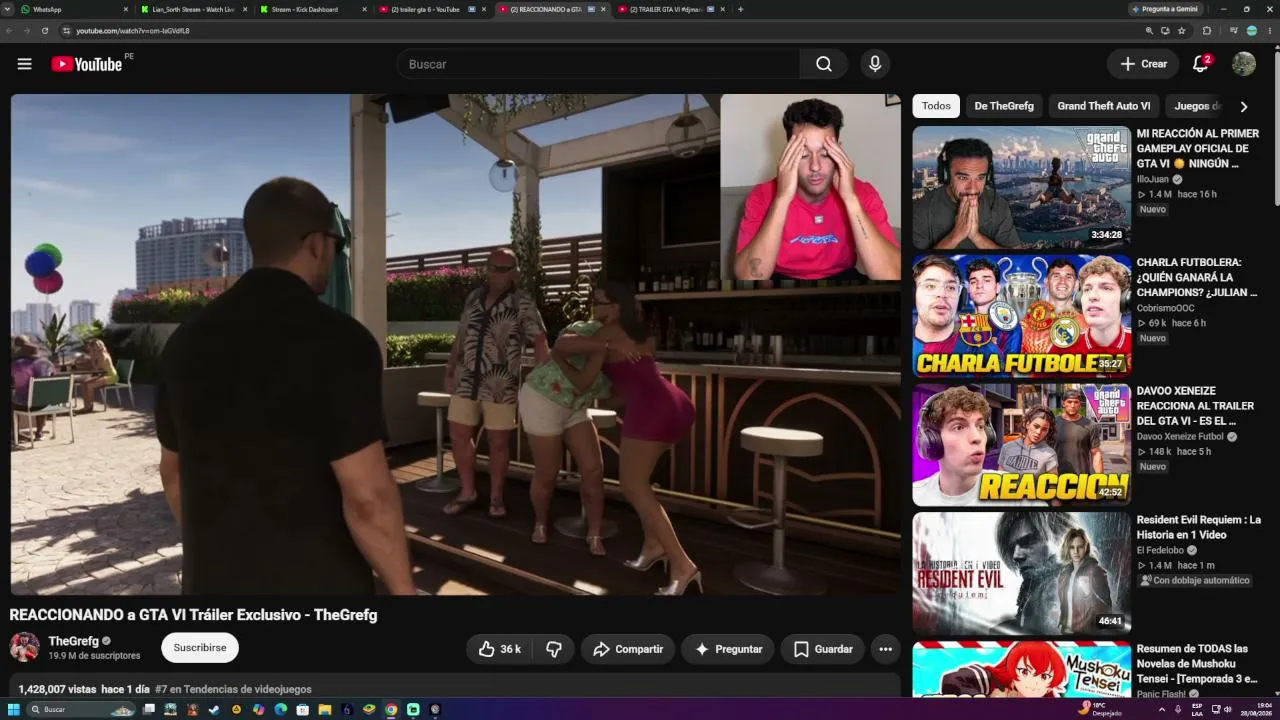Switch keyboard language ESP LAA
Image resolution: width=1280 pixels, height=720 pixels.
point(1197,710)
